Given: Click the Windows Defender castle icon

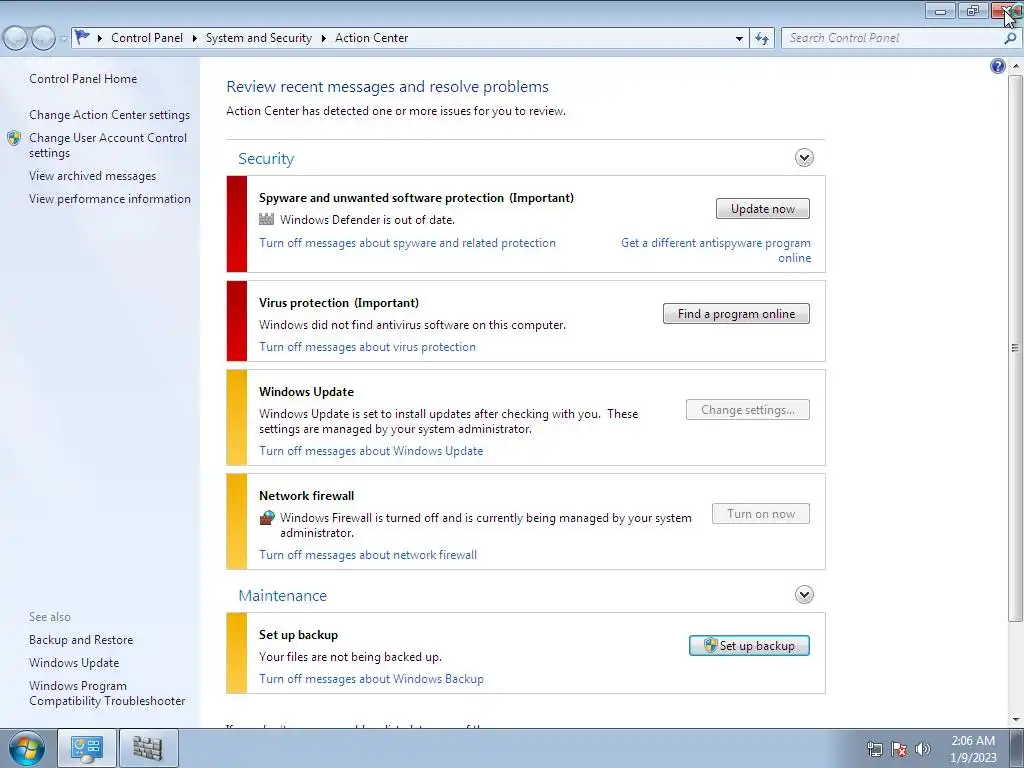Looking at the screenshot, I should point(266,219).
